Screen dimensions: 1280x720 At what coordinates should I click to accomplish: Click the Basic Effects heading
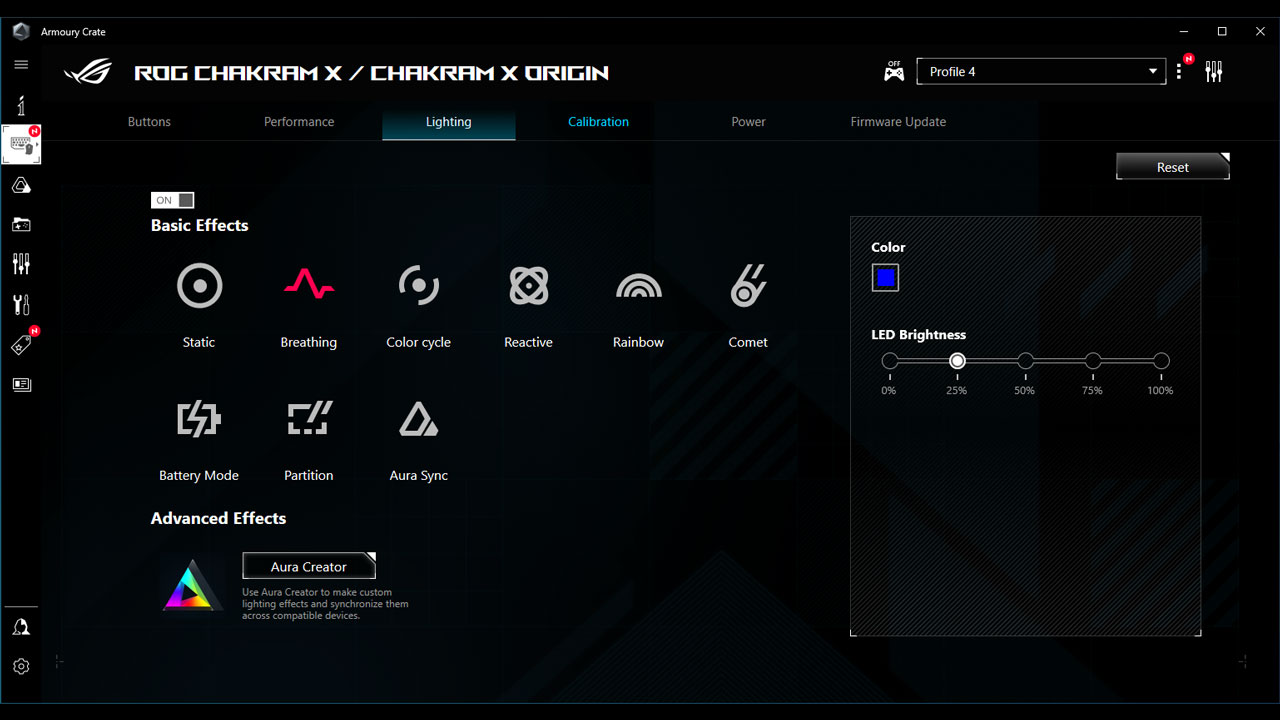click(200, 225)
